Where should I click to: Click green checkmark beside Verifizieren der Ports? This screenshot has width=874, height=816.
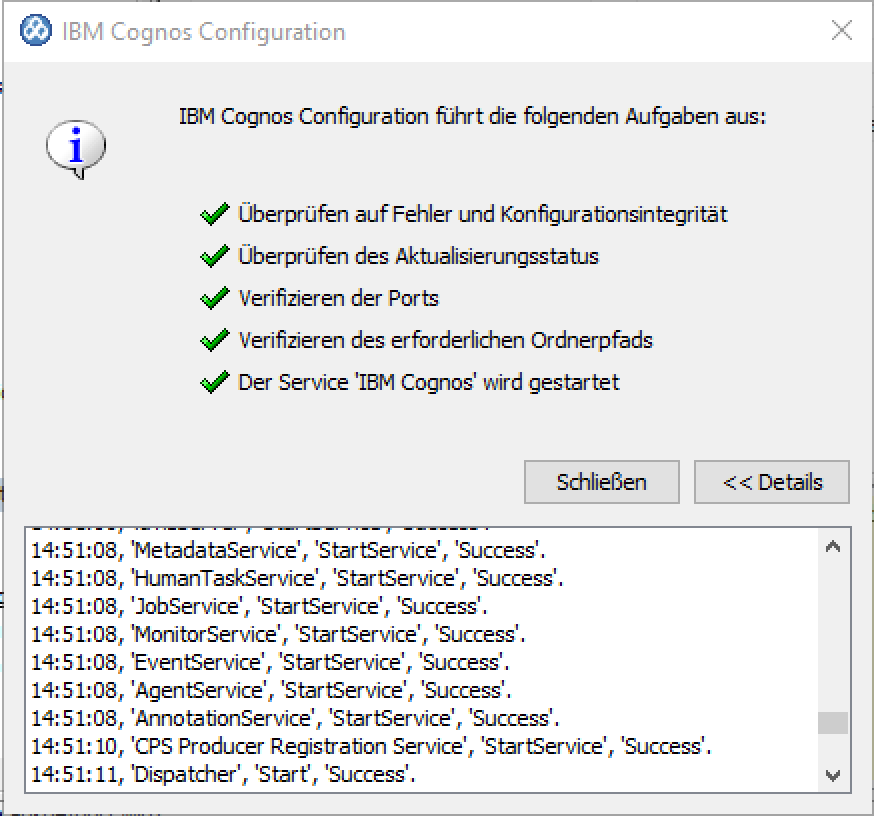(x=214, y=299)
